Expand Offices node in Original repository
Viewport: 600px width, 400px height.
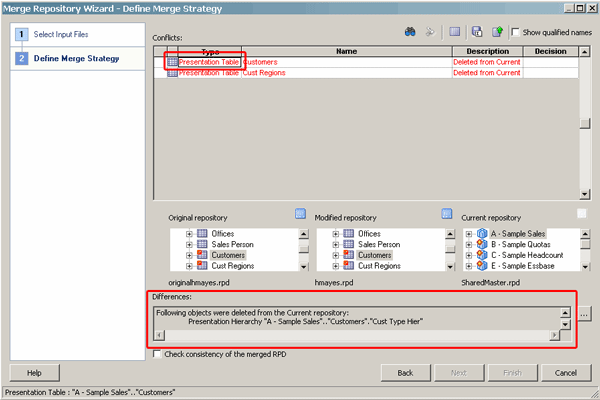click(189, 234)
